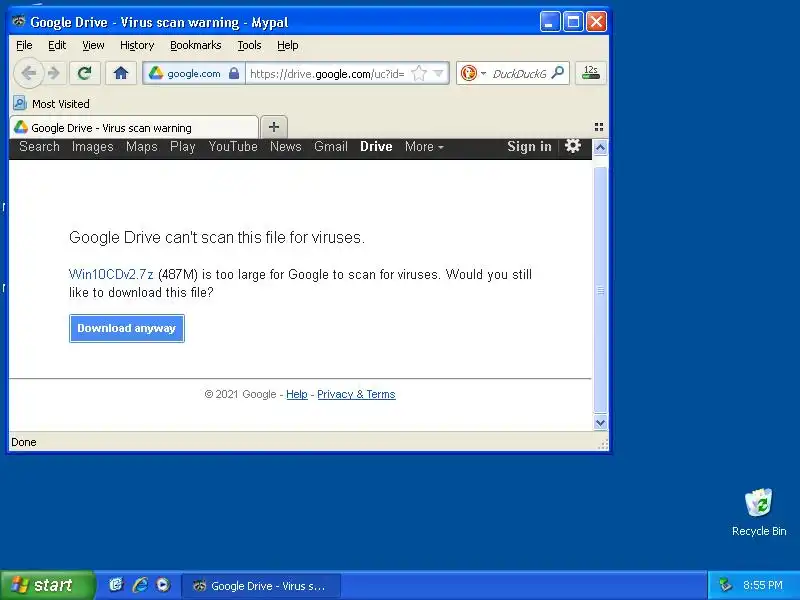Screen dimensions: 800x600
Task: Click the Done status bar text
Action: pyautogui.click(x=24, y=442)
